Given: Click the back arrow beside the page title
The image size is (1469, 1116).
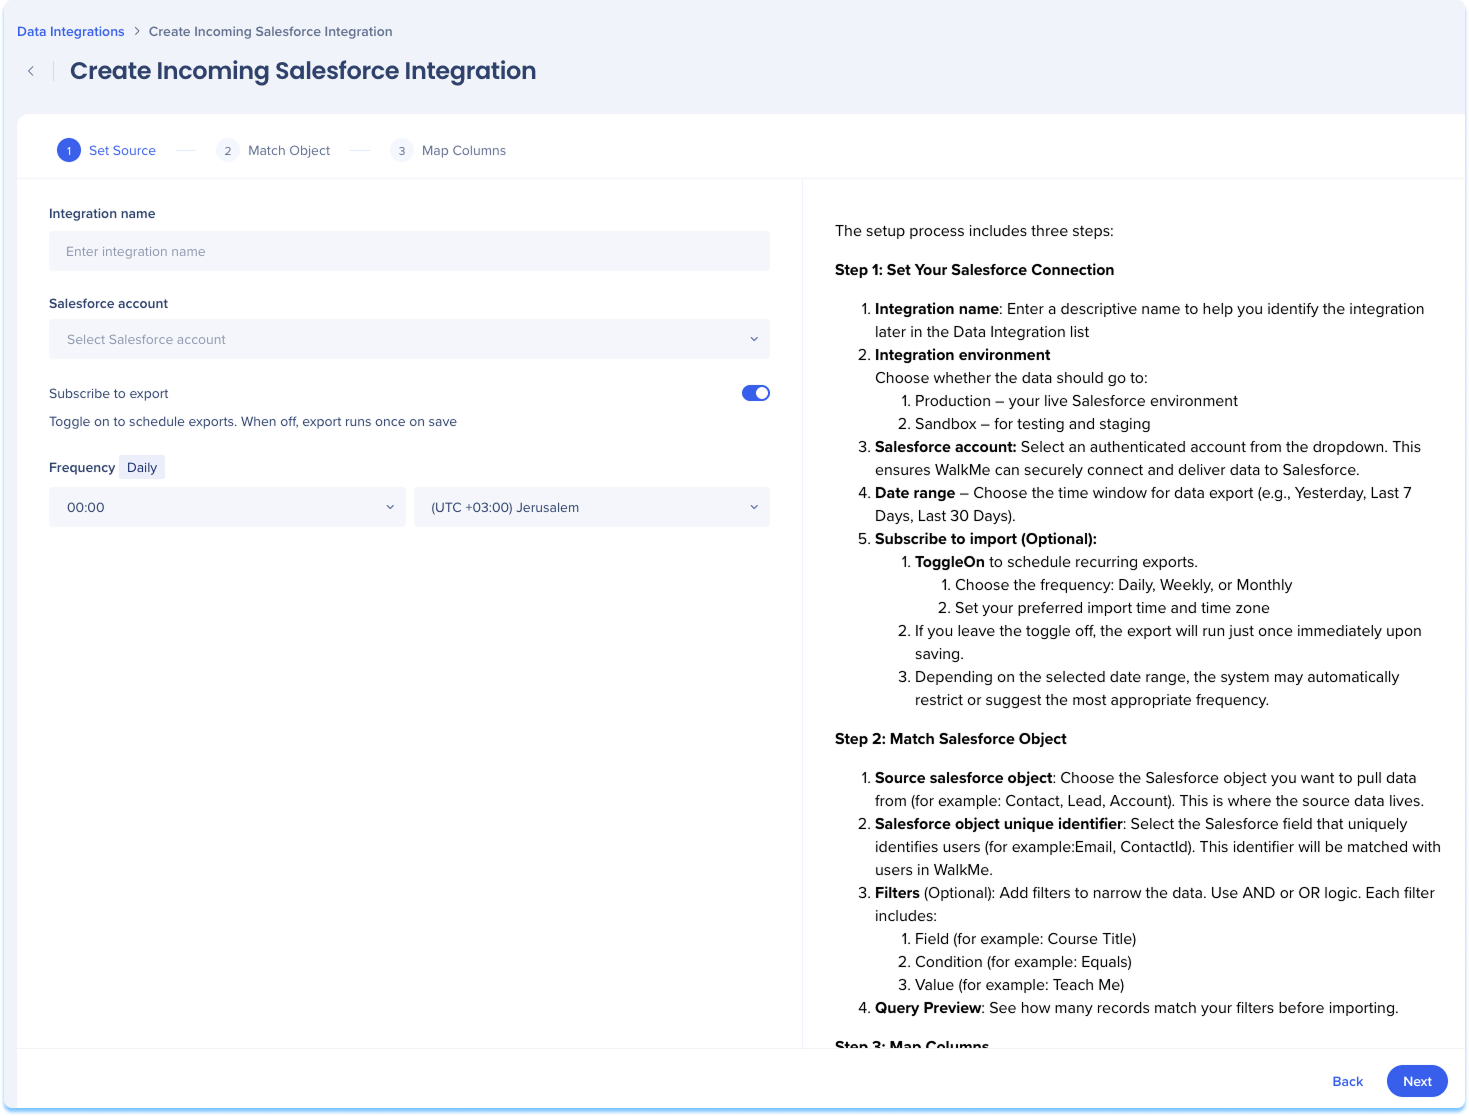Looking at the screenshot, I should pos(31,71).
